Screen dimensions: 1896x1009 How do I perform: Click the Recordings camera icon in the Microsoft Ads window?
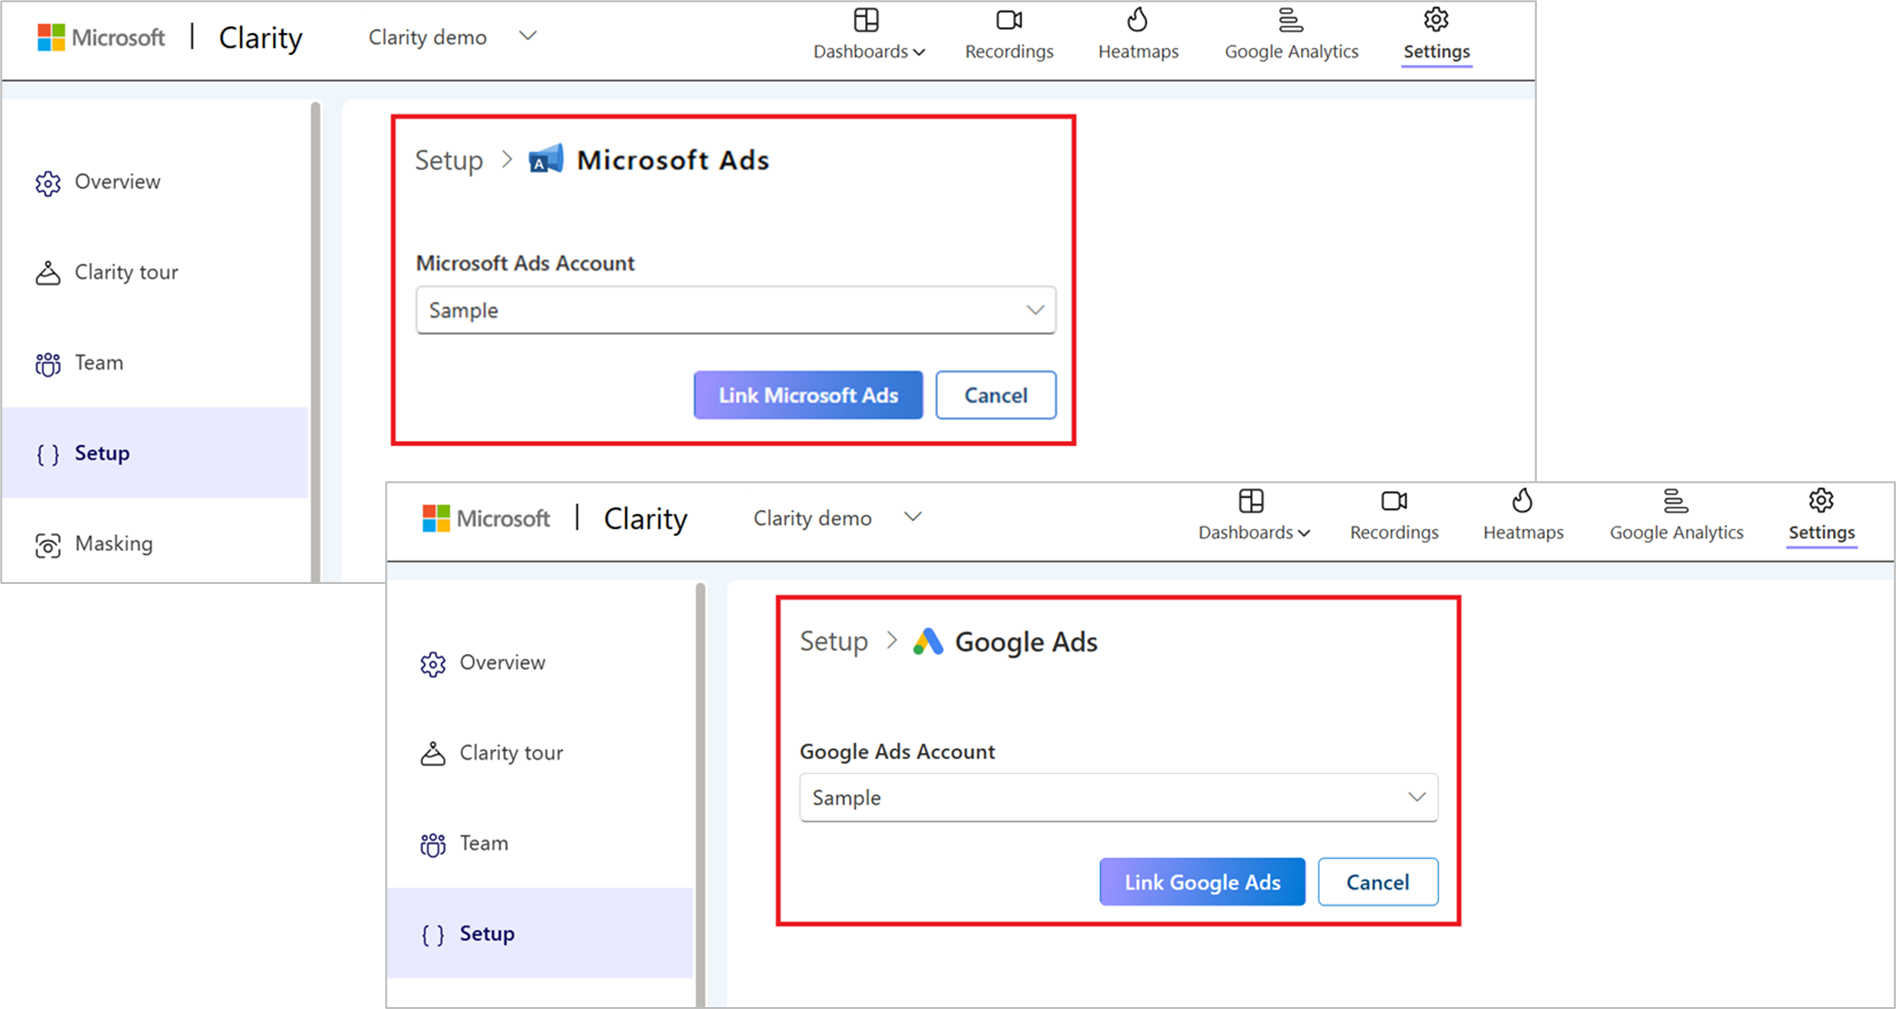click(1009, 20)
